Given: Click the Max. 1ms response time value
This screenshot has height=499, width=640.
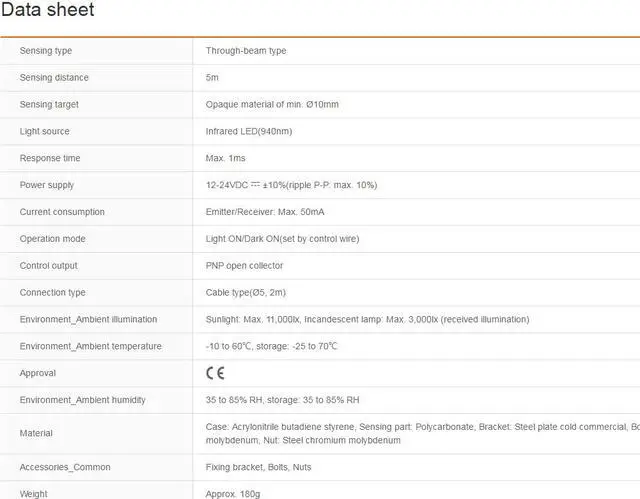Looking at the screenshot, I should click(x=225, y=159).
